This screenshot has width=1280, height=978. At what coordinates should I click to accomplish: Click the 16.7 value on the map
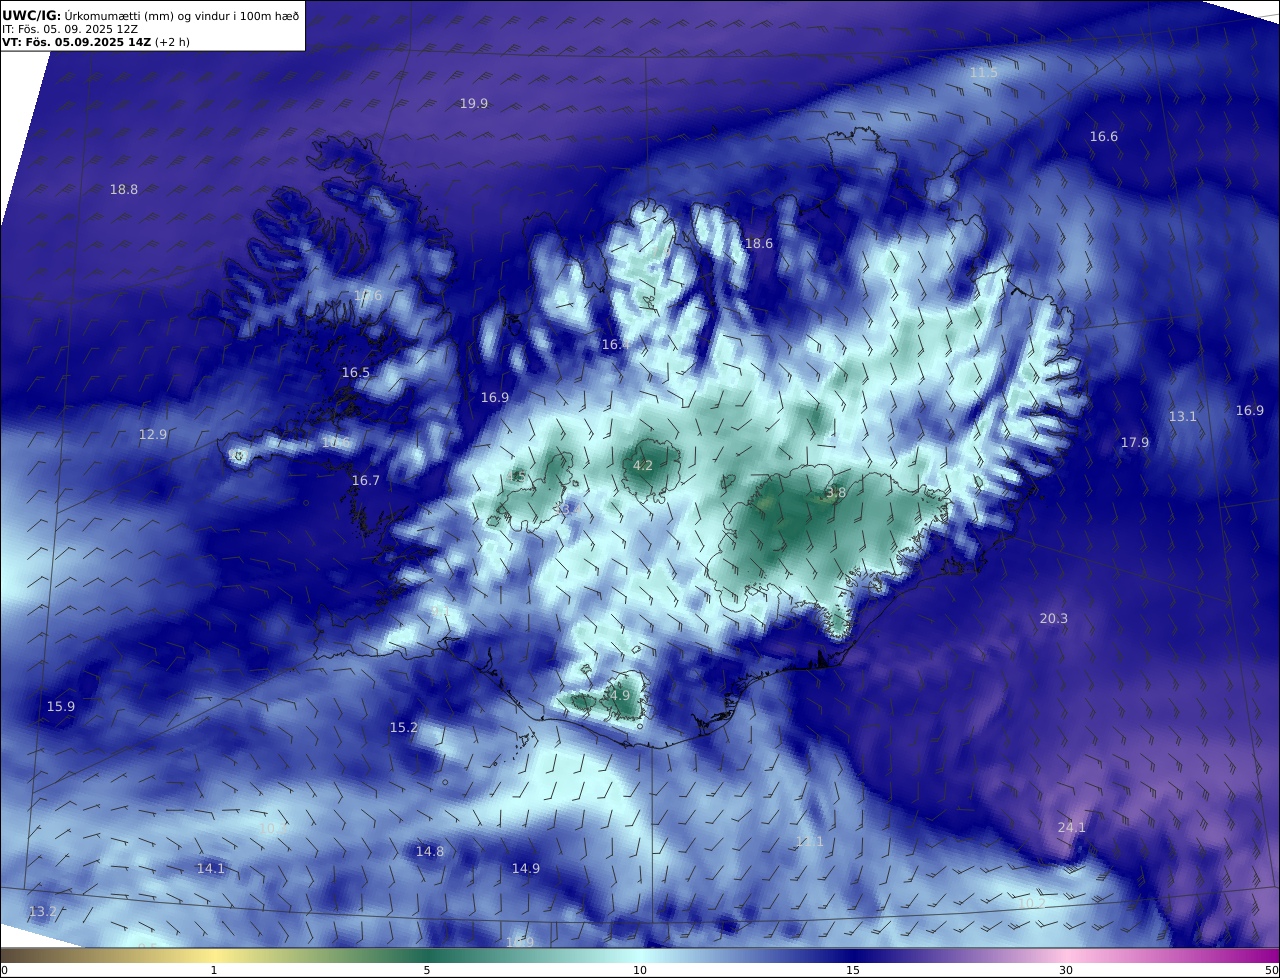366,480
